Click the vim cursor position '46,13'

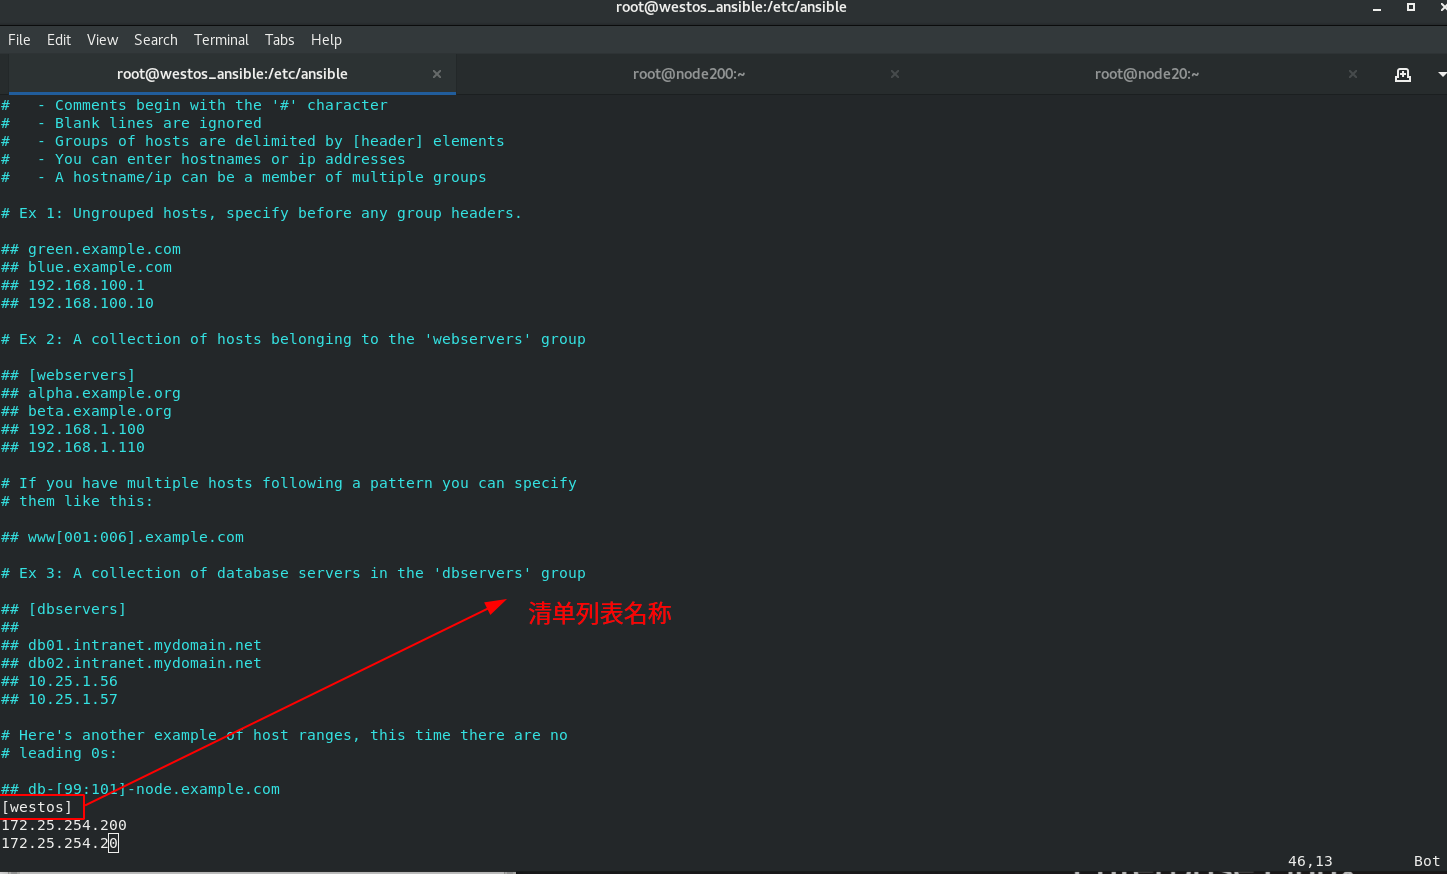pos(1310,861)
